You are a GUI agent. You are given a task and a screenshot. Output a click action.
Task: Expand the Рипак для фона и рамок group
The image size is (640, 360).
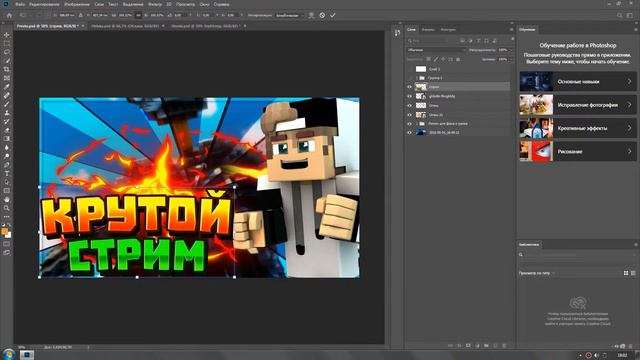click(x=417, y=123)
